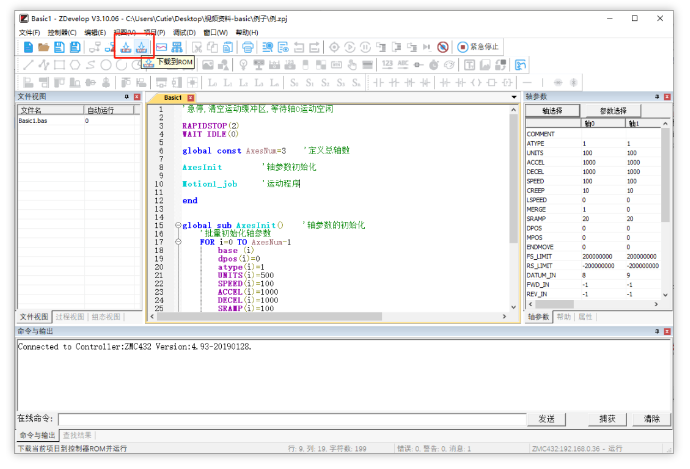
Task: Select the hexagon polygon tool
Action: [75, 65]
